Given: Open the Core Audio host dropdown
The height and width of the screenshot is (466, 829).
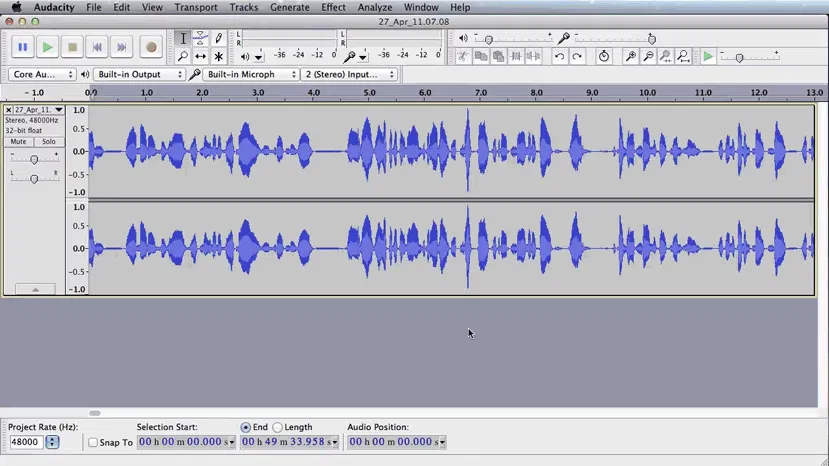Looking at the screenshot, I should 42,75.
